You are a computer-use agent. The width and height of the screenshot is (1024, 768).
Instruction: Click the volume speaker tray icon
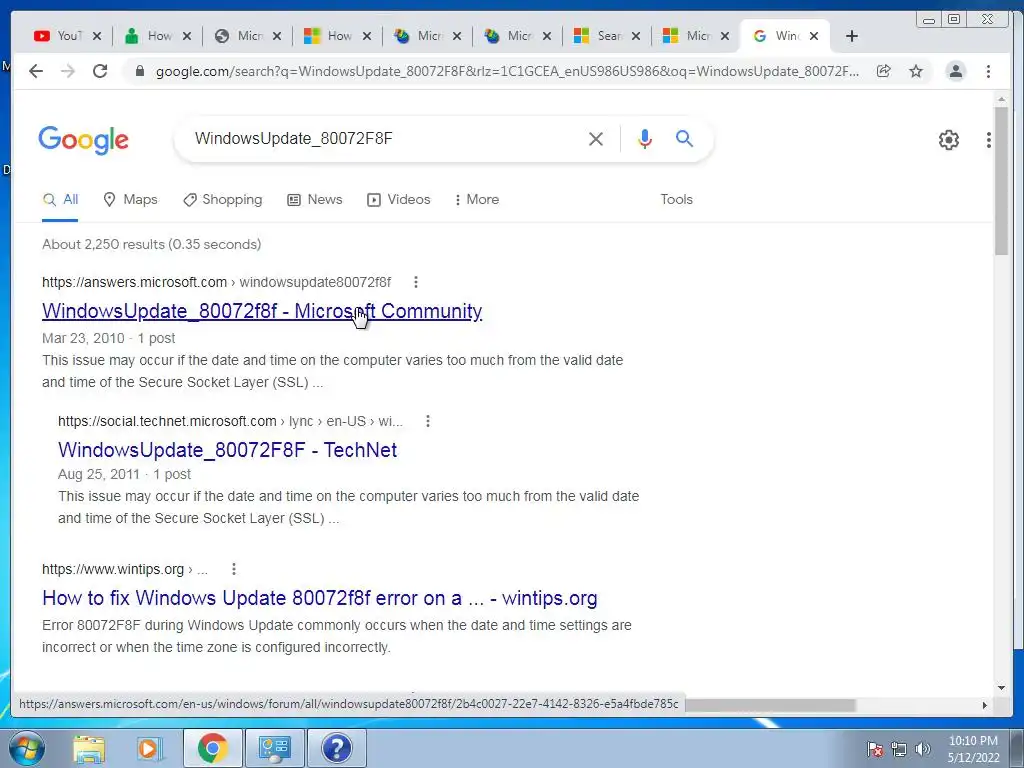(923, 749)
